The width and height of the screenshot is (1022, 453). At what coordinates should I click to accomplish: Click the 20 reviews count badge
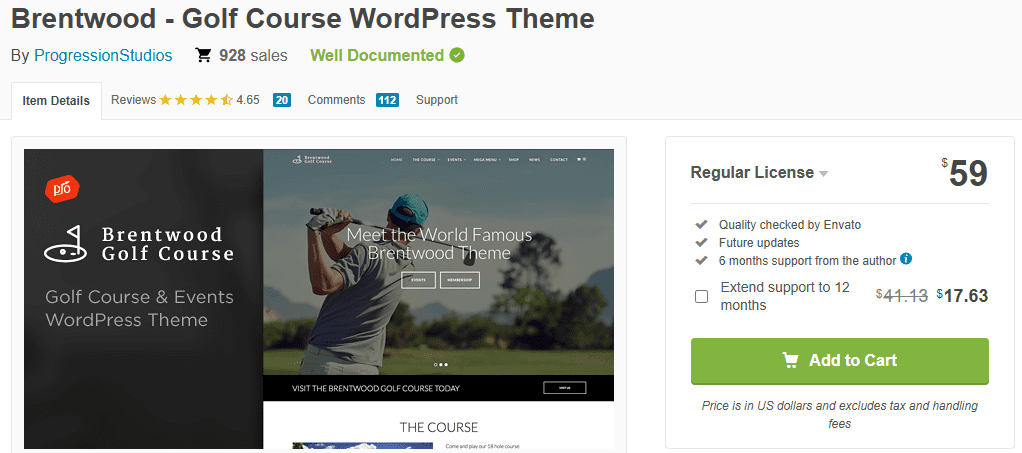click(x=282, y=100)
